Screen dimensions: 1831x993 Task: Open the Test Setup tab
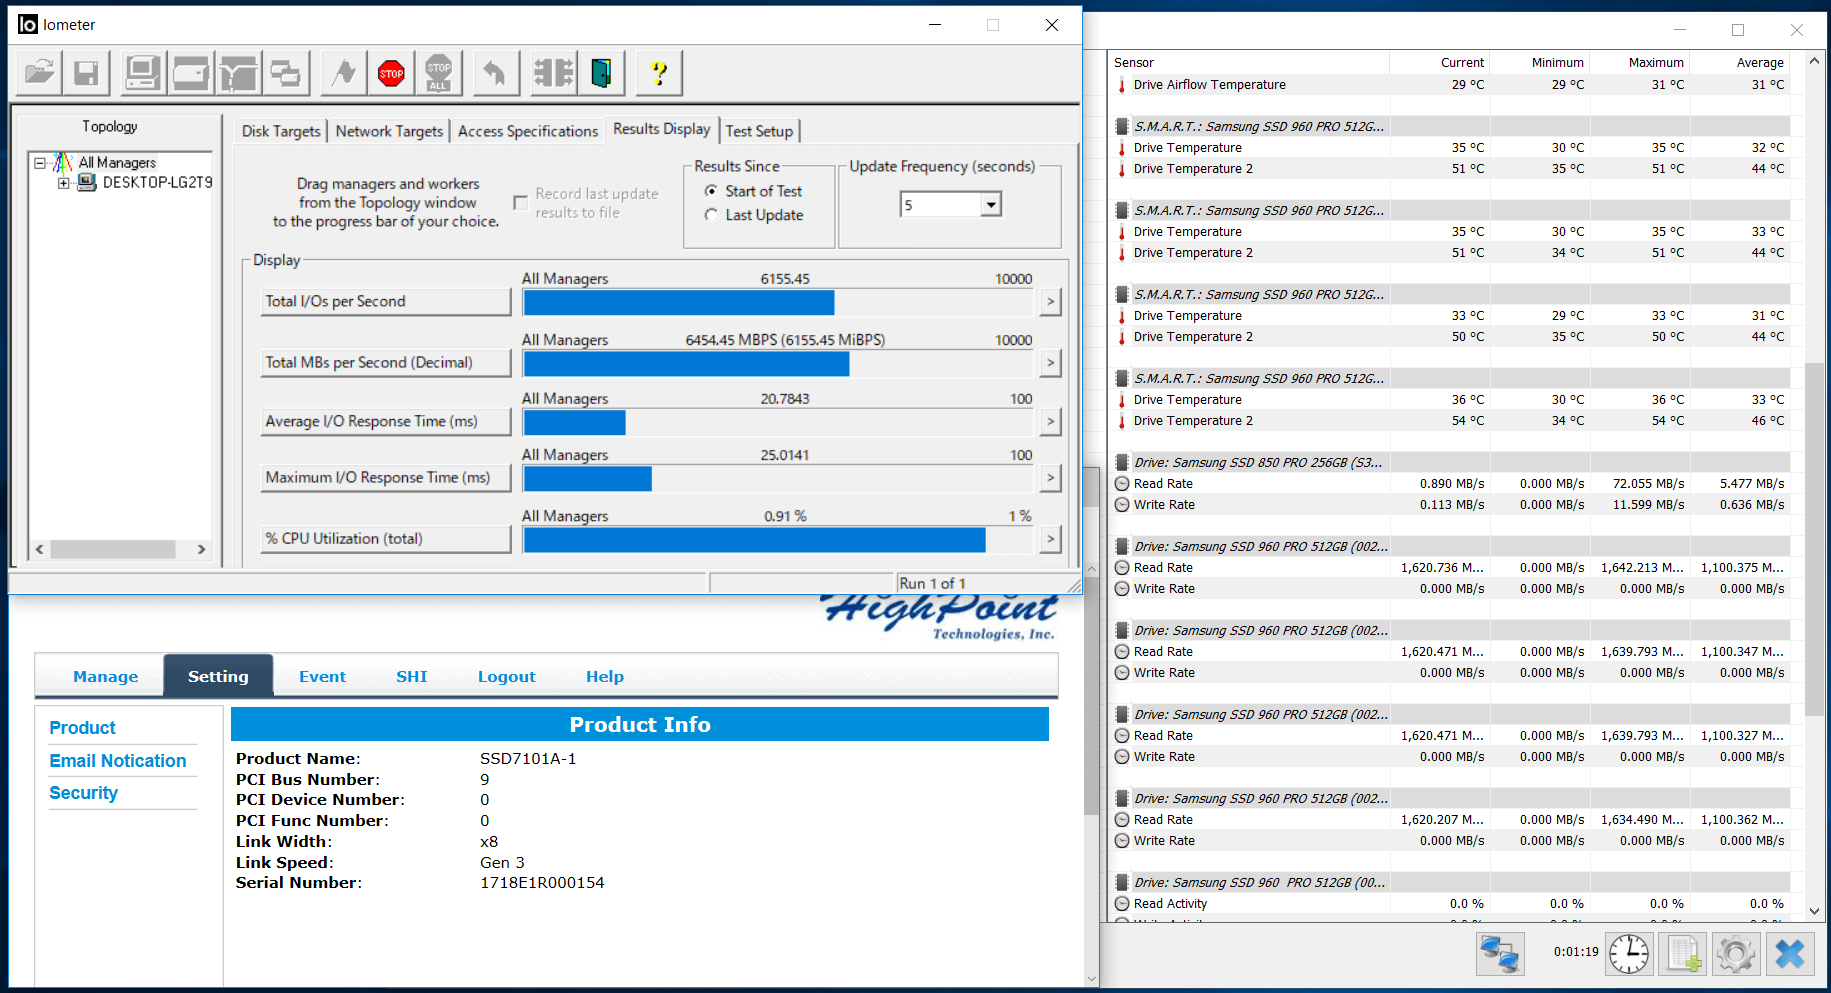(x=759, y=131)
